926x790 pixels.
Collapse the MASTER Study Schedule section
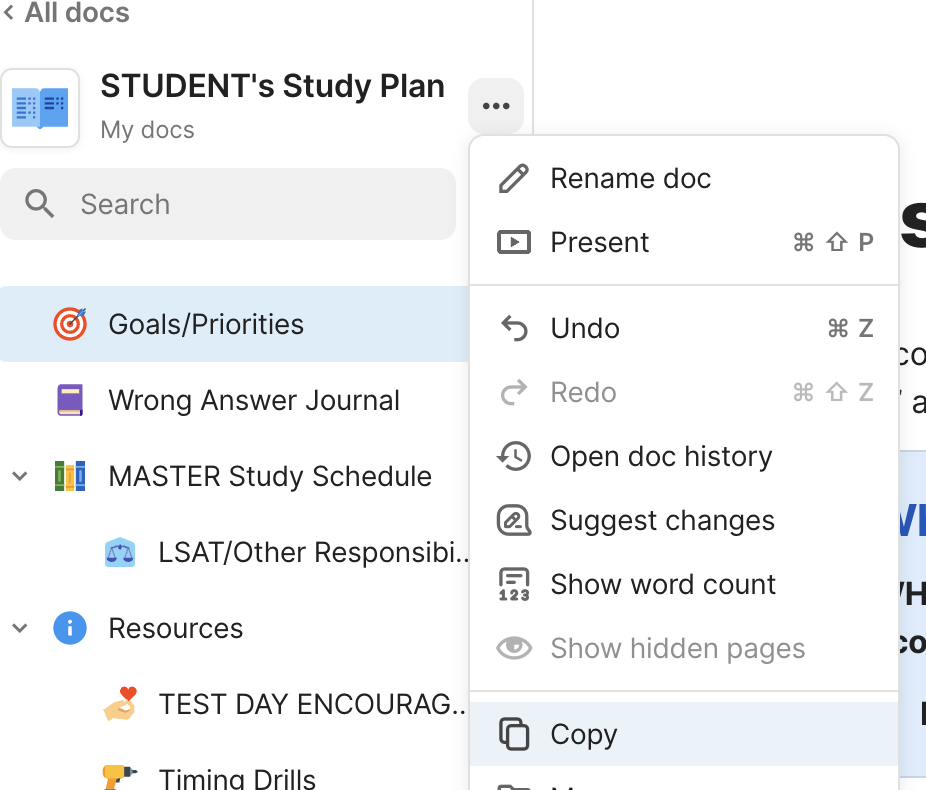[20, 476]
